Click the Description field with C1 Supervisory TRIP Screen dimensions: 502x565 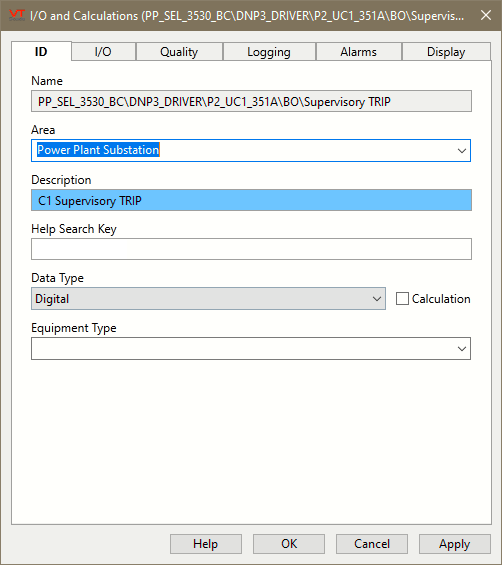[x=251, y=200]
